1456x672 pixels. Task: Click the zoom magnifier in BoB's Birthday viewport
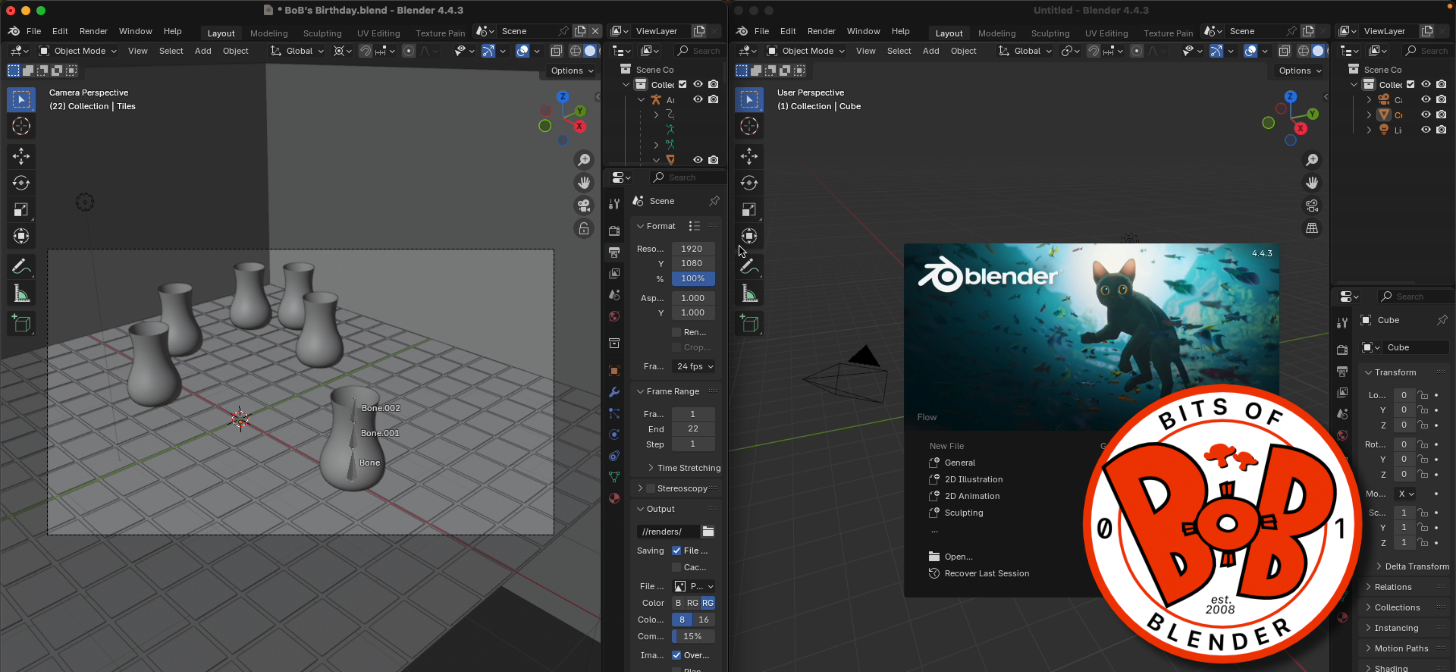point(584,160)
